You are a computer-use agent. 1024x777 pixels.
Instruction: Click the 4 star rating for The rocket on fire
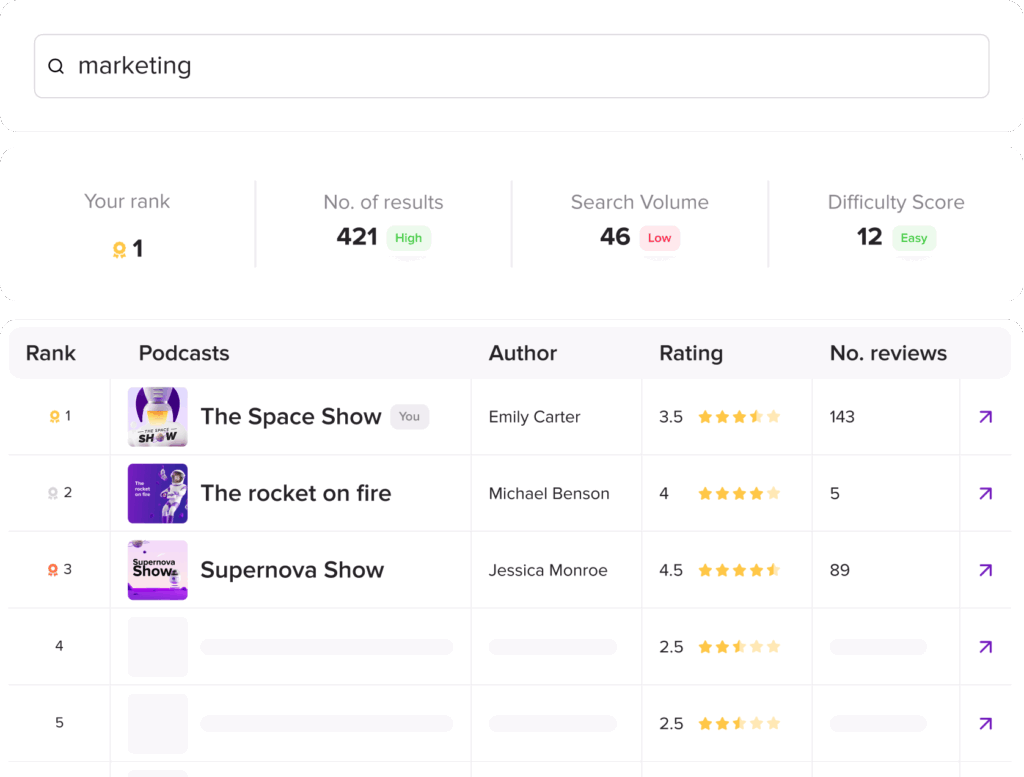[739, 493]
